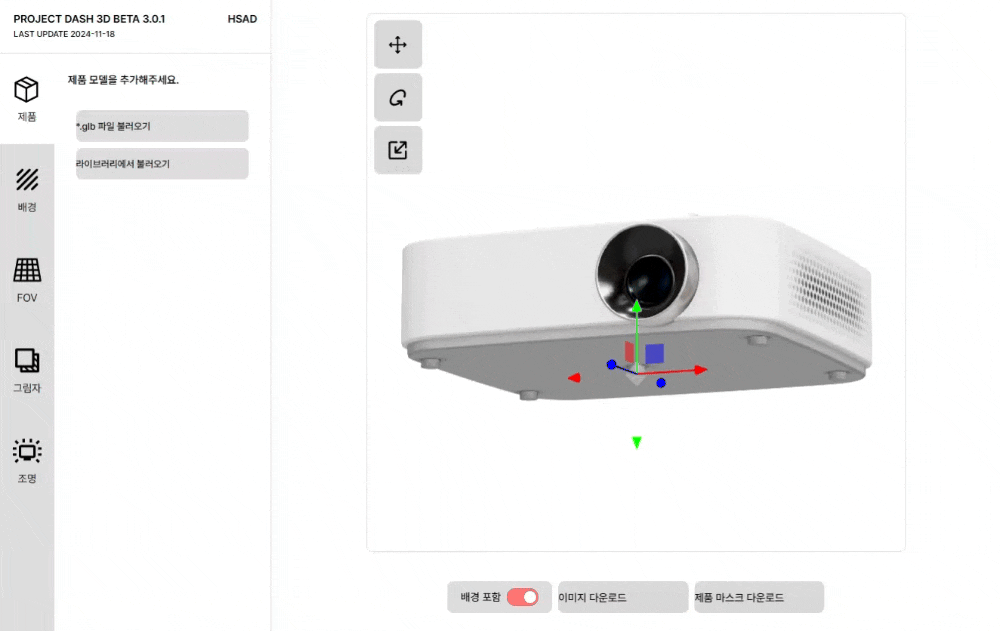The width and height of the screenshot is (1000, 631).
Task: Click the red plane handle square on gizmo
Action: coord(629,352)
